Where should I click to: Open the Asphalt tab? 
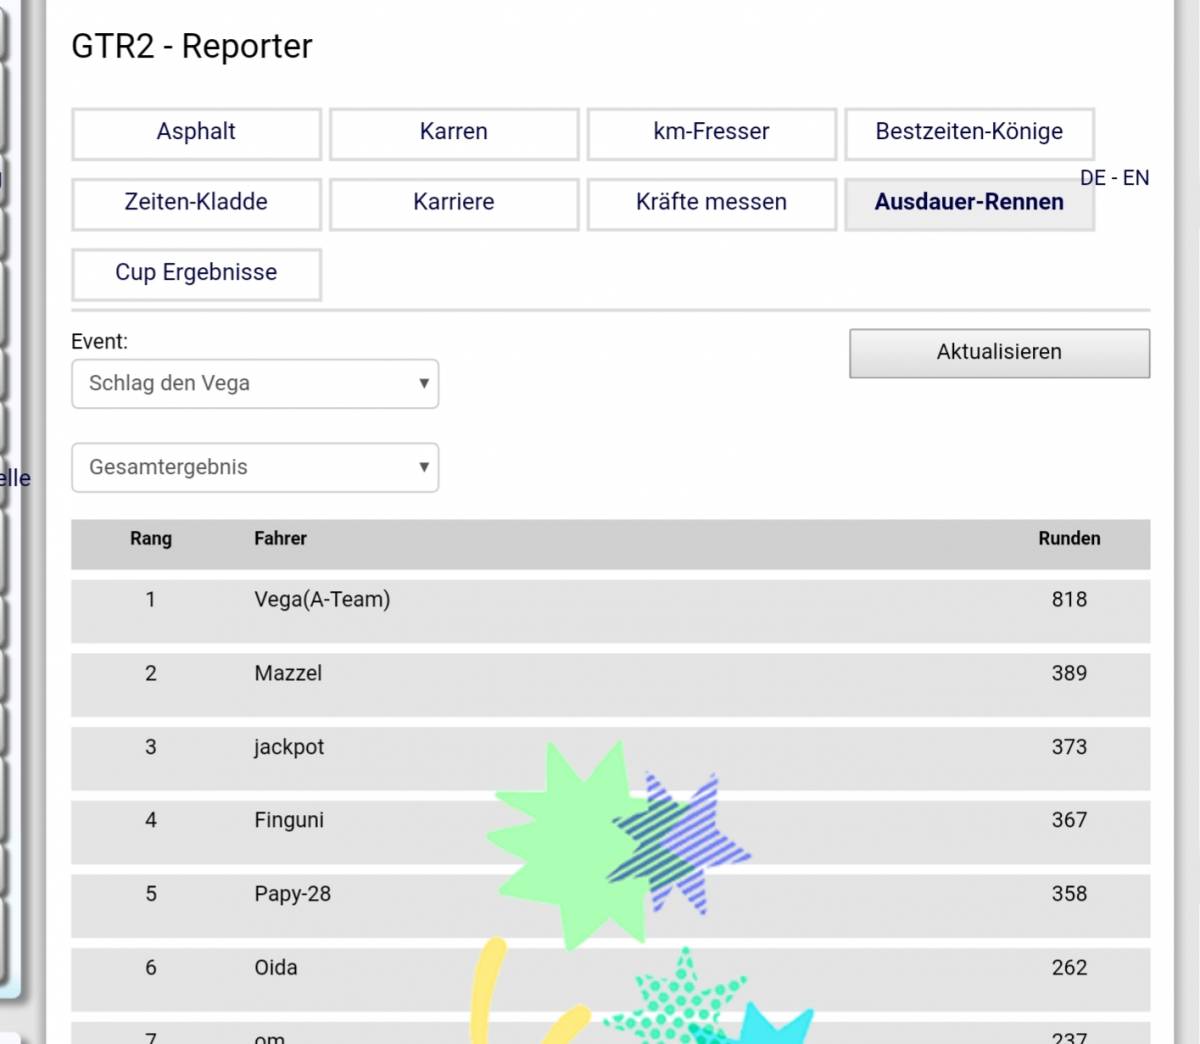click(196, 133)
